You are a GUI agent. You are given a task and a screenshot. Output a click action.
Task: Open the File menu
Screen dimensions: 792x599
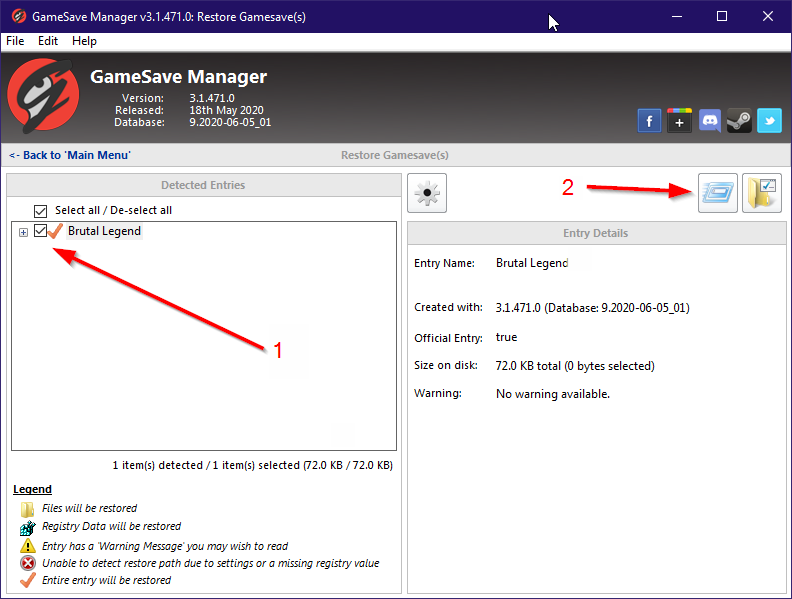click(x=15, y=41)
